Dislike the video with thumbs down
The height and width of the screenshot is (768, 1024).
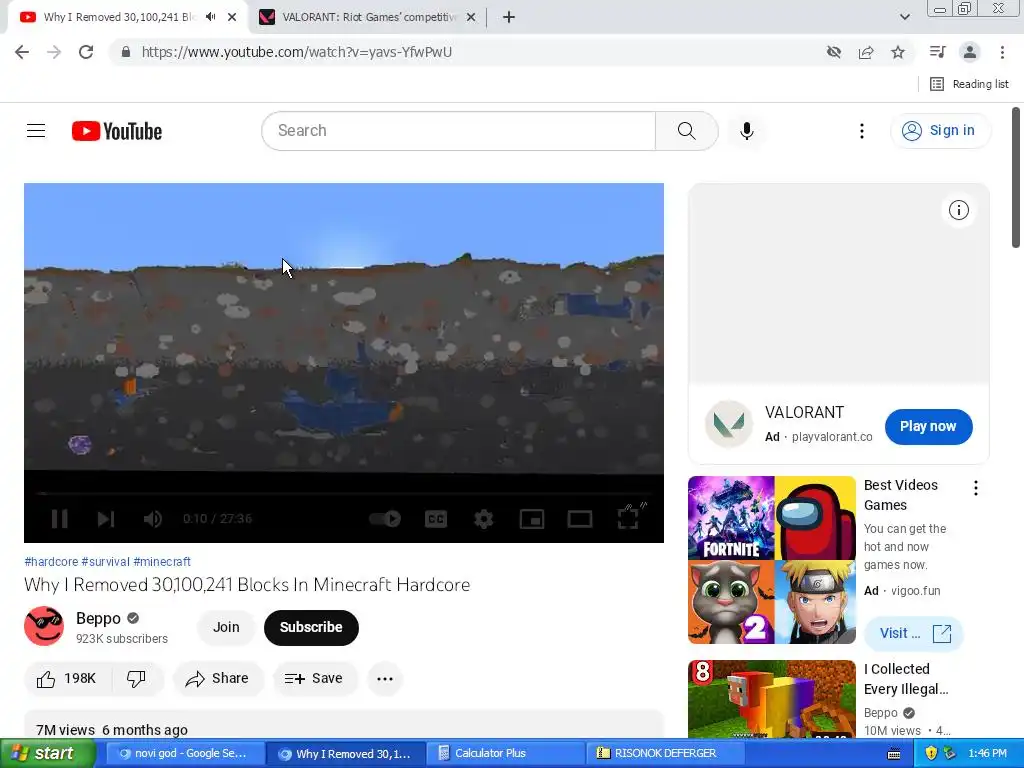point(136,679)
